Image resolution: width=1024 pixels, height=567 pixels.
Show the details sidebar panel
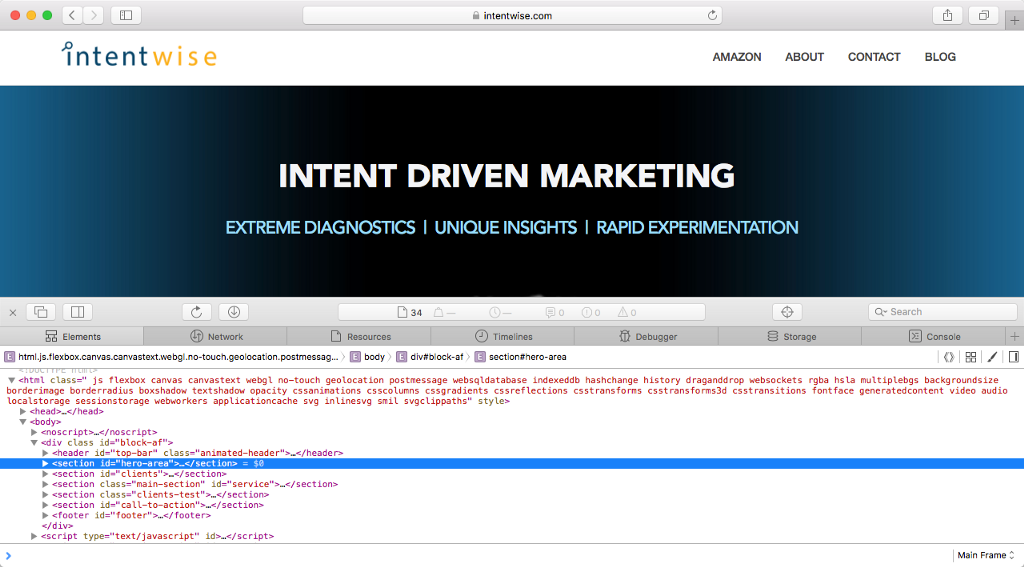1014,357
